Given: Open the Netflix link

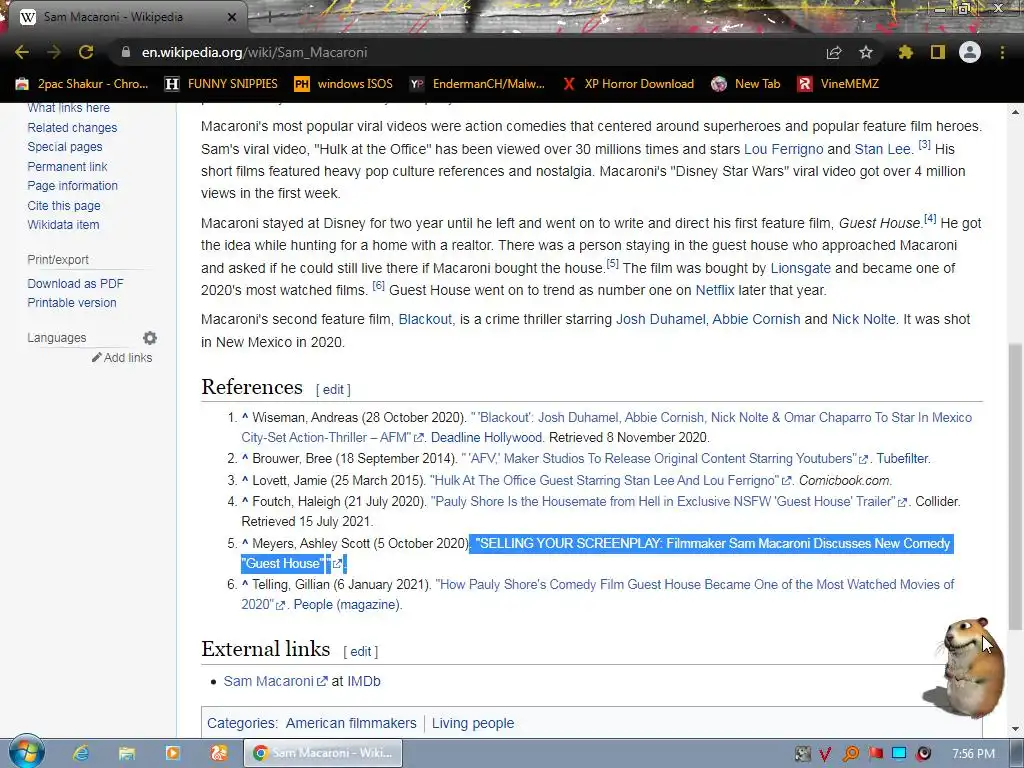Looking at the screenshot, I should (714, 290).
